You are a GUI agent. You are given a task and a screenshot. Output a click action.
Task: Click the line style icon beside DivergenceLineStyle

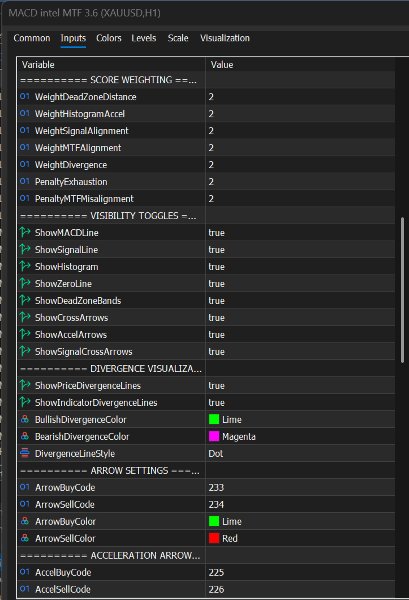point(25,453)
